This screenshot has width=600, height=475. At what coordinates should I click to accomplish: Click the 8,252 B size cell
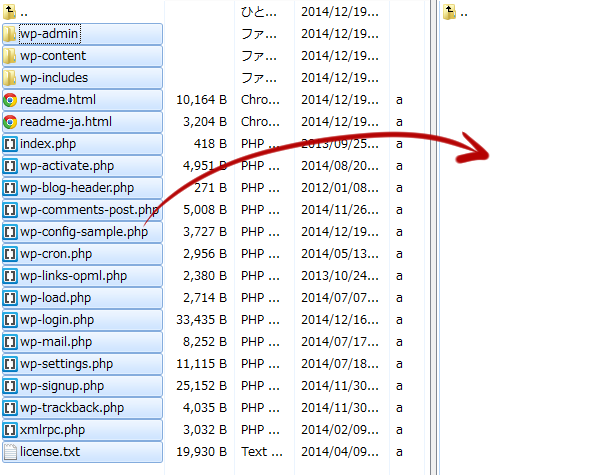(205, 342)
